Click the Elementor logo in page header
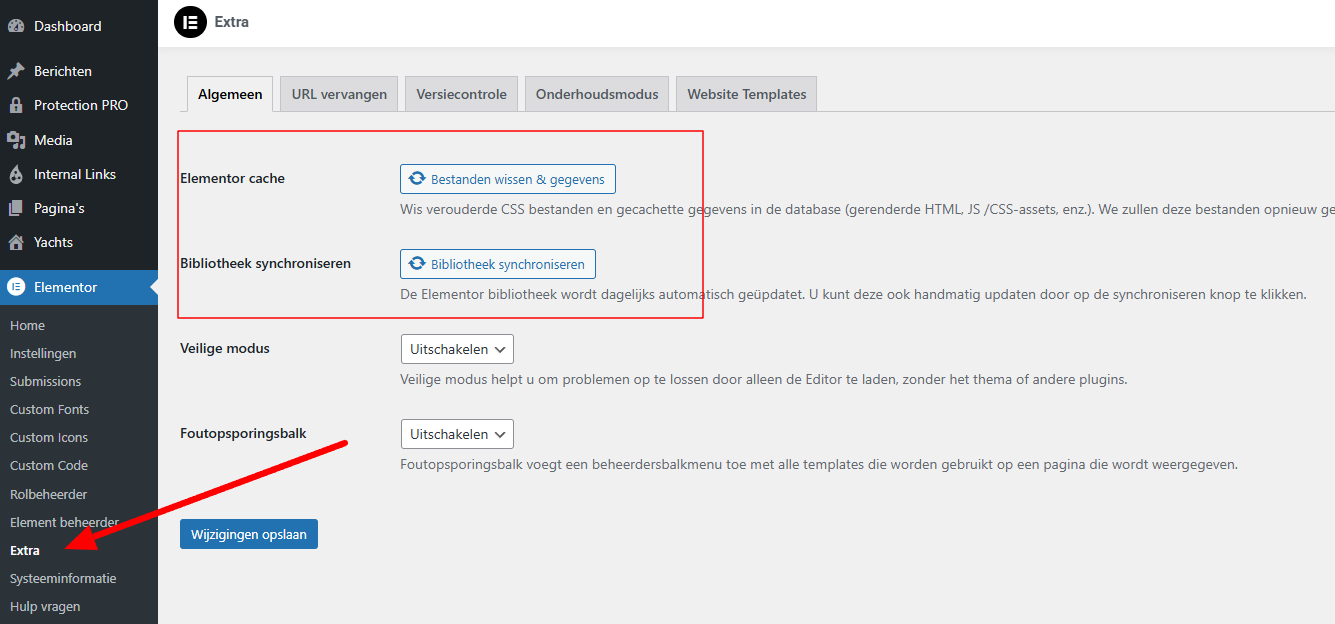This screenshot has height=624, width=1335. point(190,22)
